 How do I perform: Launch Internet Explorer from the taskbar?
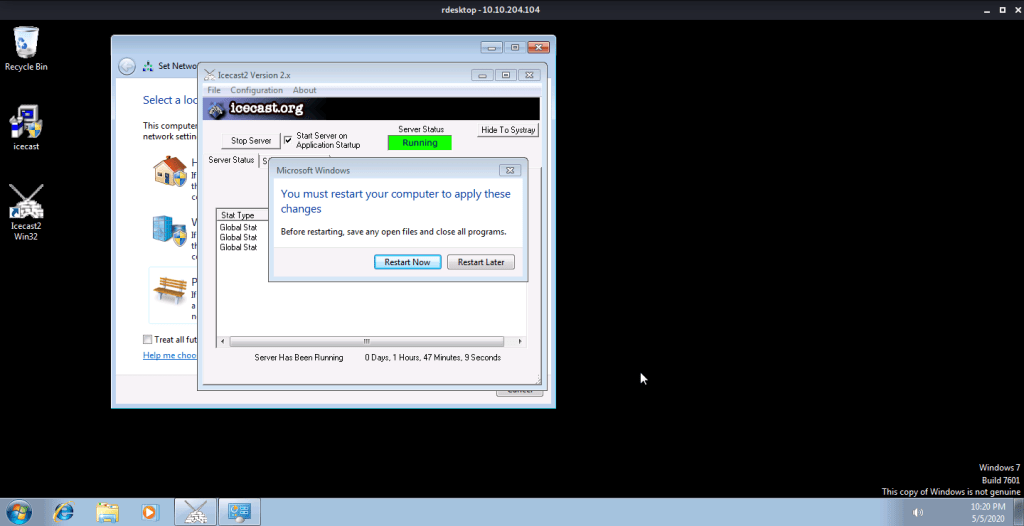coord(63,512)
